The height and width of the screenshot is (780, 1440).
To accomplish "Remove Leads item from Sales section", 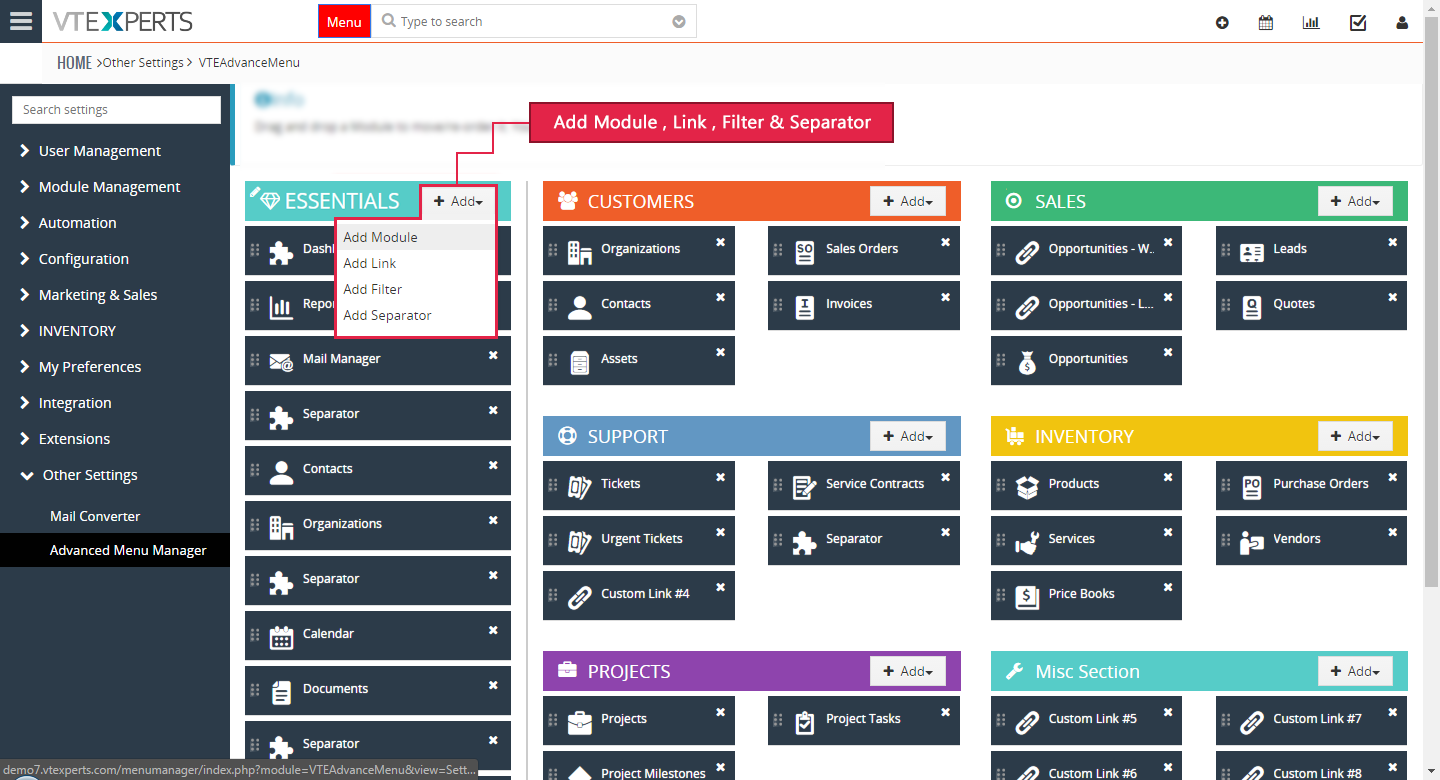I will (1392, 242).
